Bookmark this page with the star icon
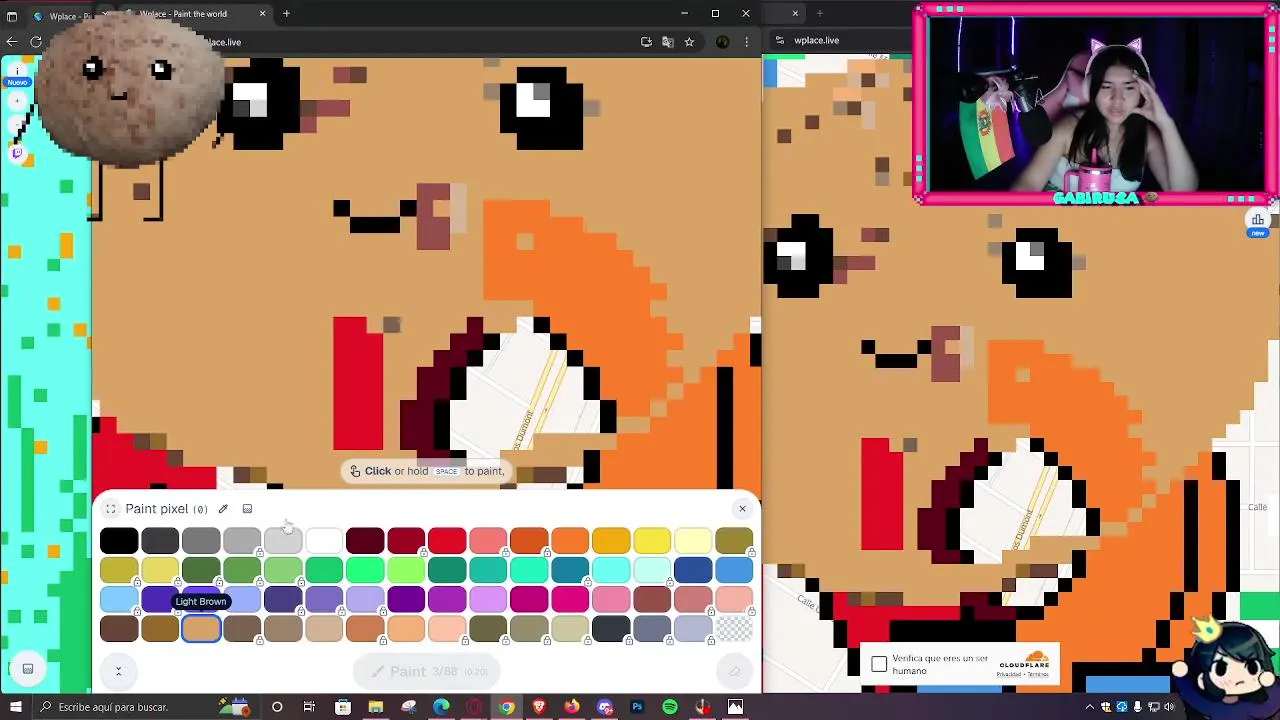Screen dimensions: 1280x720 689,42
